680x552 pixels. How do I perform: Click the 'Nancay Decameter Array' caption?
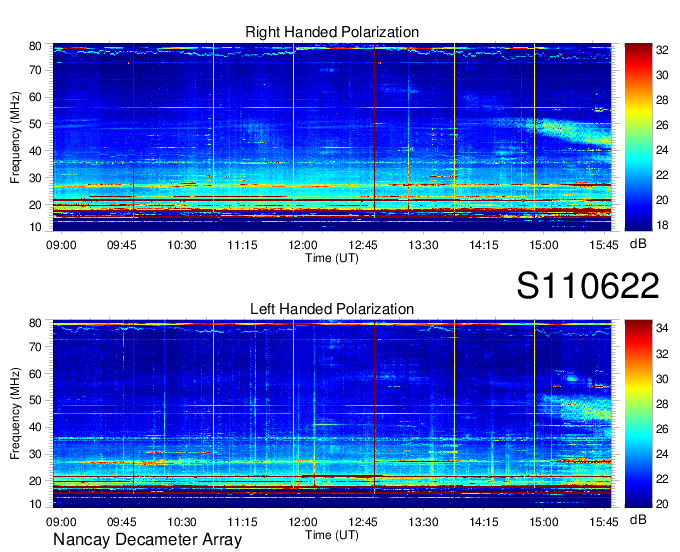click(x=147, y=540)
